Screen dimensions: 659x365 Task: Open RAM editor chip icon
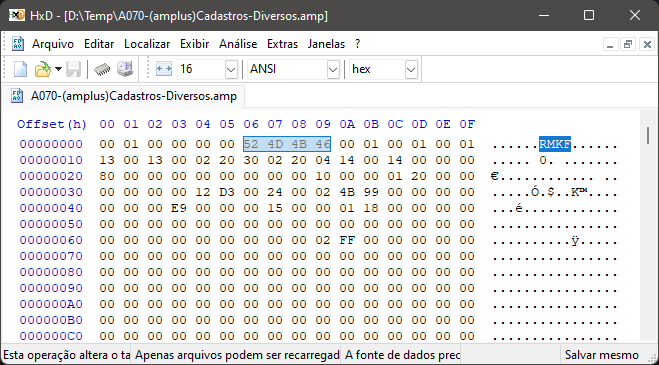102,69
